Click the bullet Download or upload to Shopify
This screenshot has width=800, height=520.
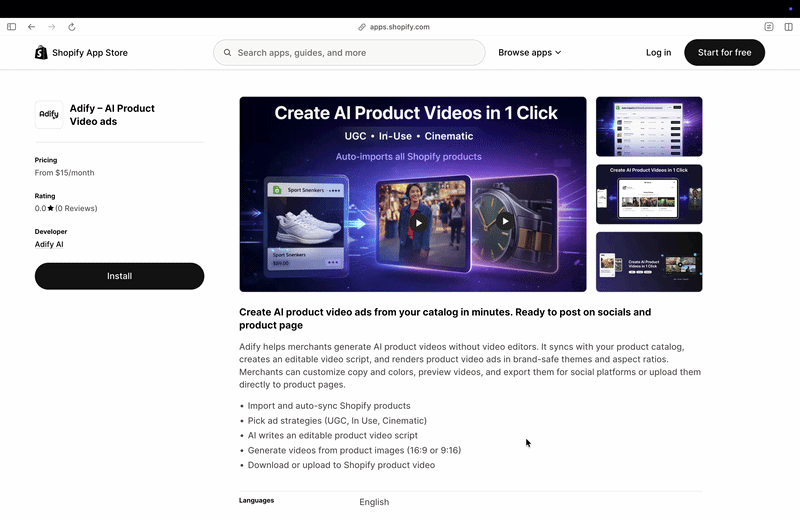pyautogui.click(x=341, y=465)
